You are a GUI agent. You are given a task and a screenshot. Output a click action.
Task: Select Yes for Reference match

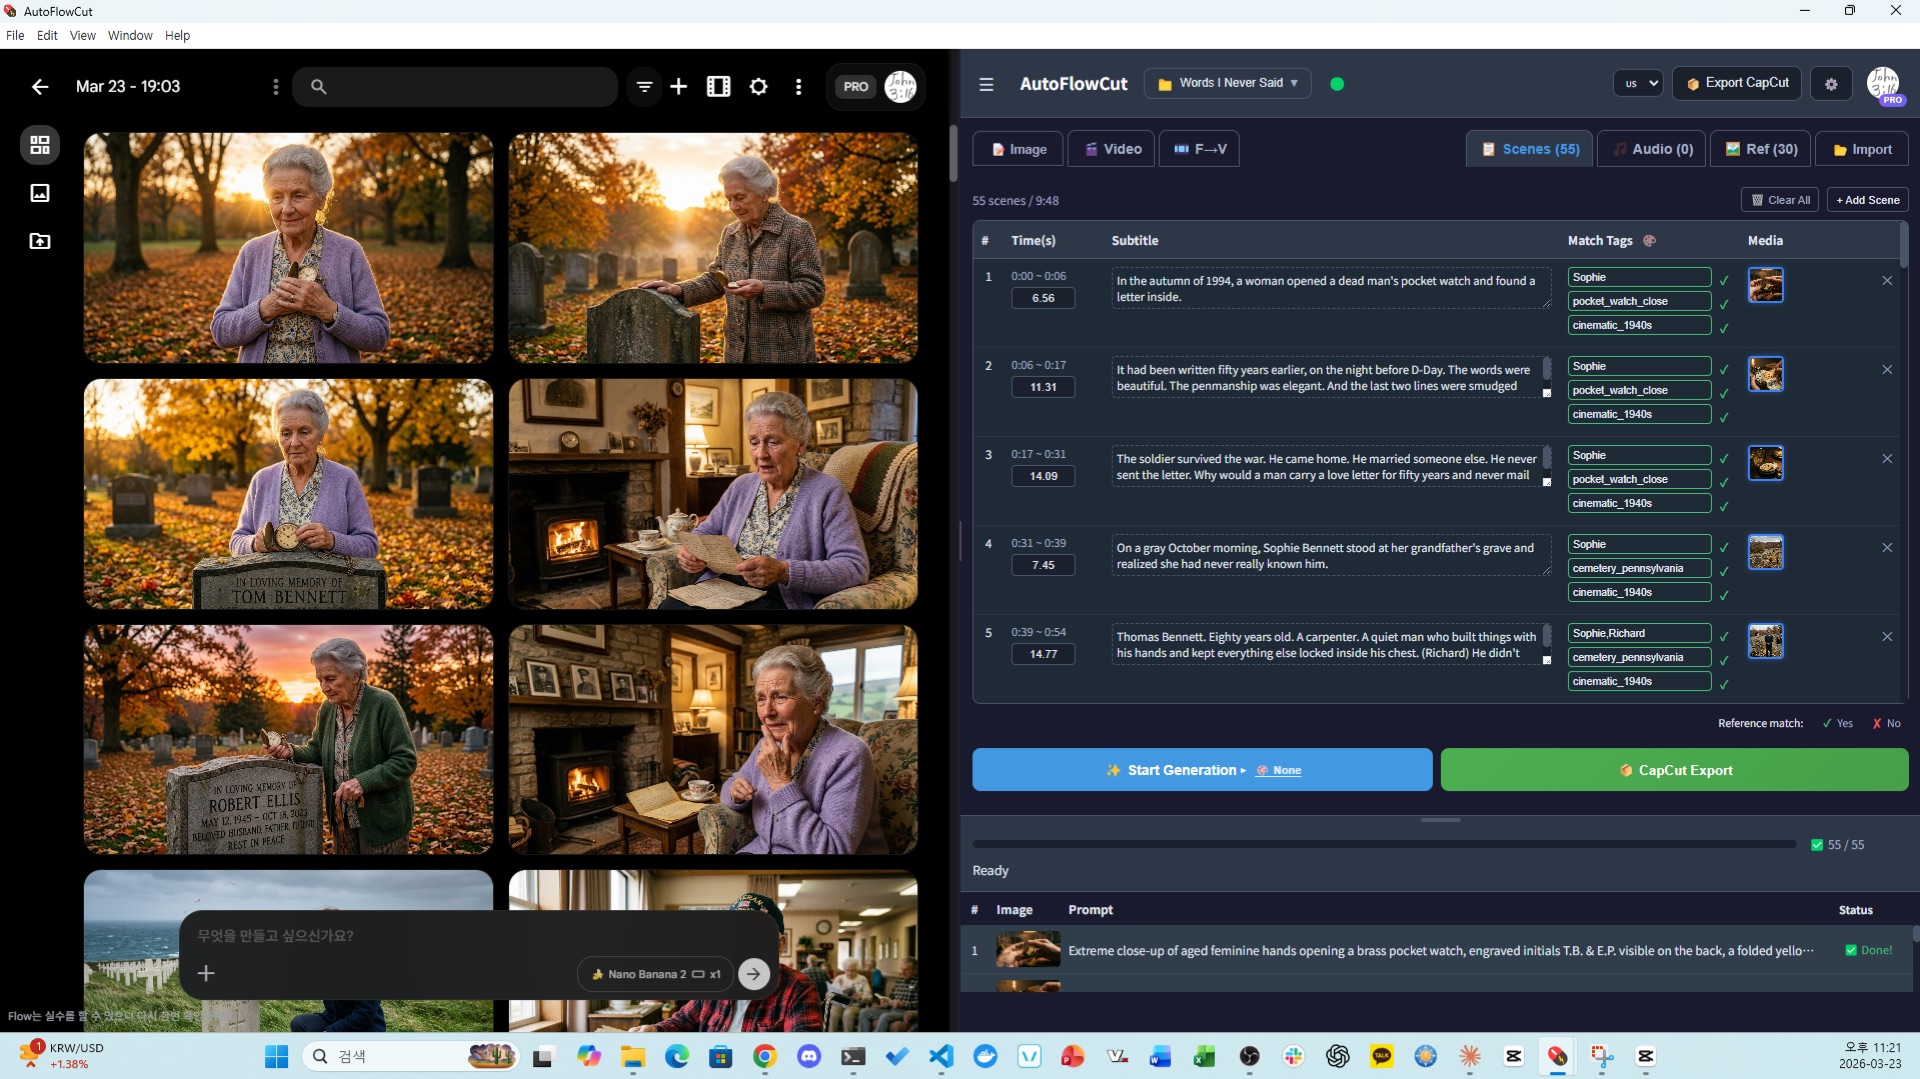coord(1837,723)
